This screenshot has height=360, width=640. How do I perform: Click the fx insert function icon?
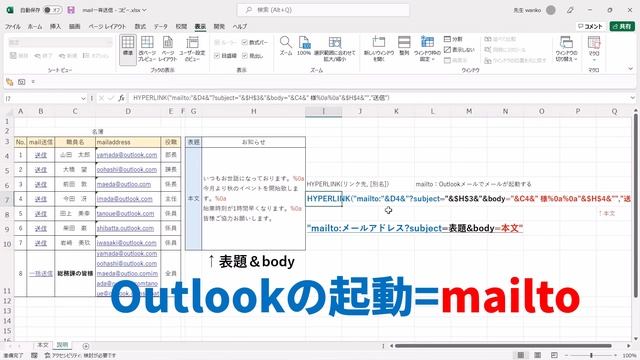(122, 98)
